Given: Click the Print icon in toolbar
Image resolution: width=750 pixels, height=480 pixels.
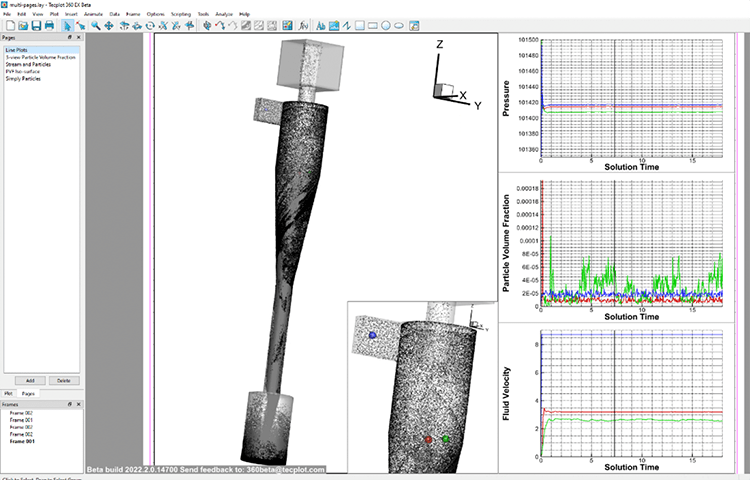Looking at the screenshot, I should click(49, 25).
